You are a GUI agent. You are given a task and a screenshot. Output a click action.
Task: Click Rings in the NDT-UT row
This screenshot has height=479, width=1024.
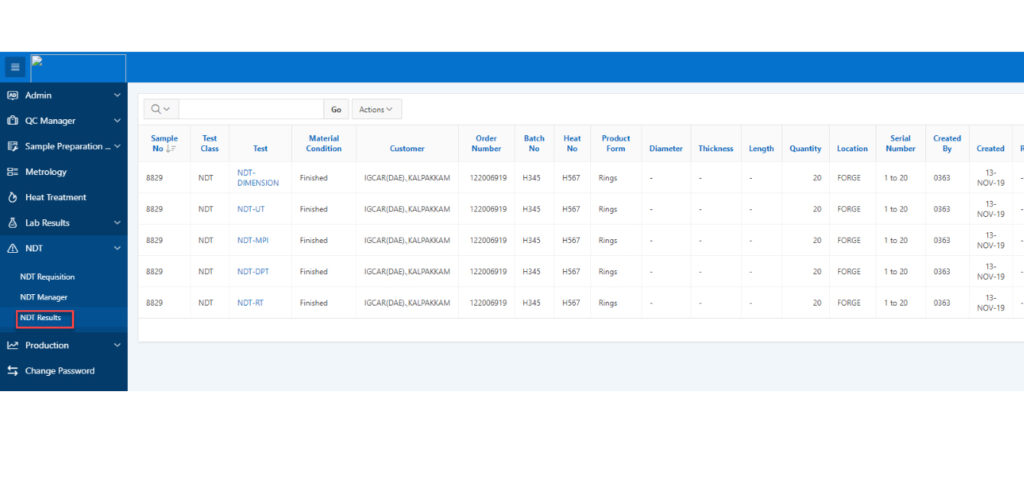point(607,209)
